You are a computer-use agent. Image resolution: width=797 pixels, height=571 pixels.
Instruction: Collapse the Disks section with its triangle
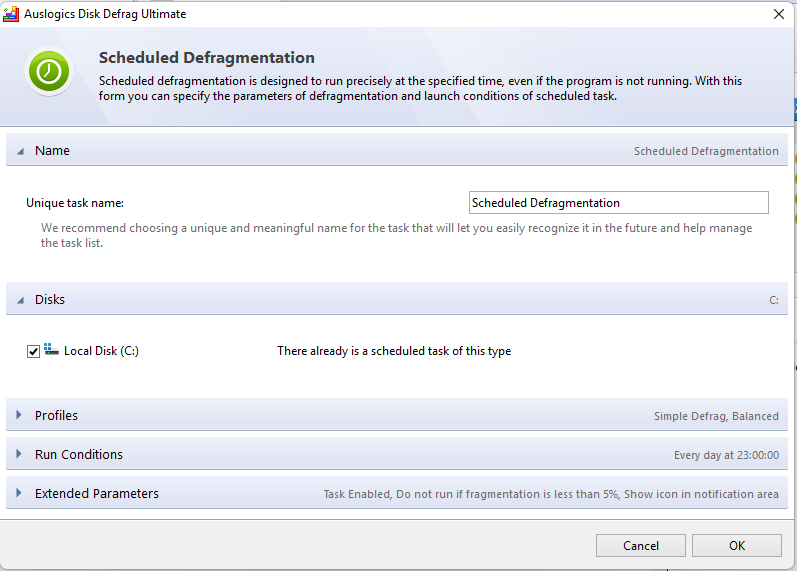tap(19, 300)
